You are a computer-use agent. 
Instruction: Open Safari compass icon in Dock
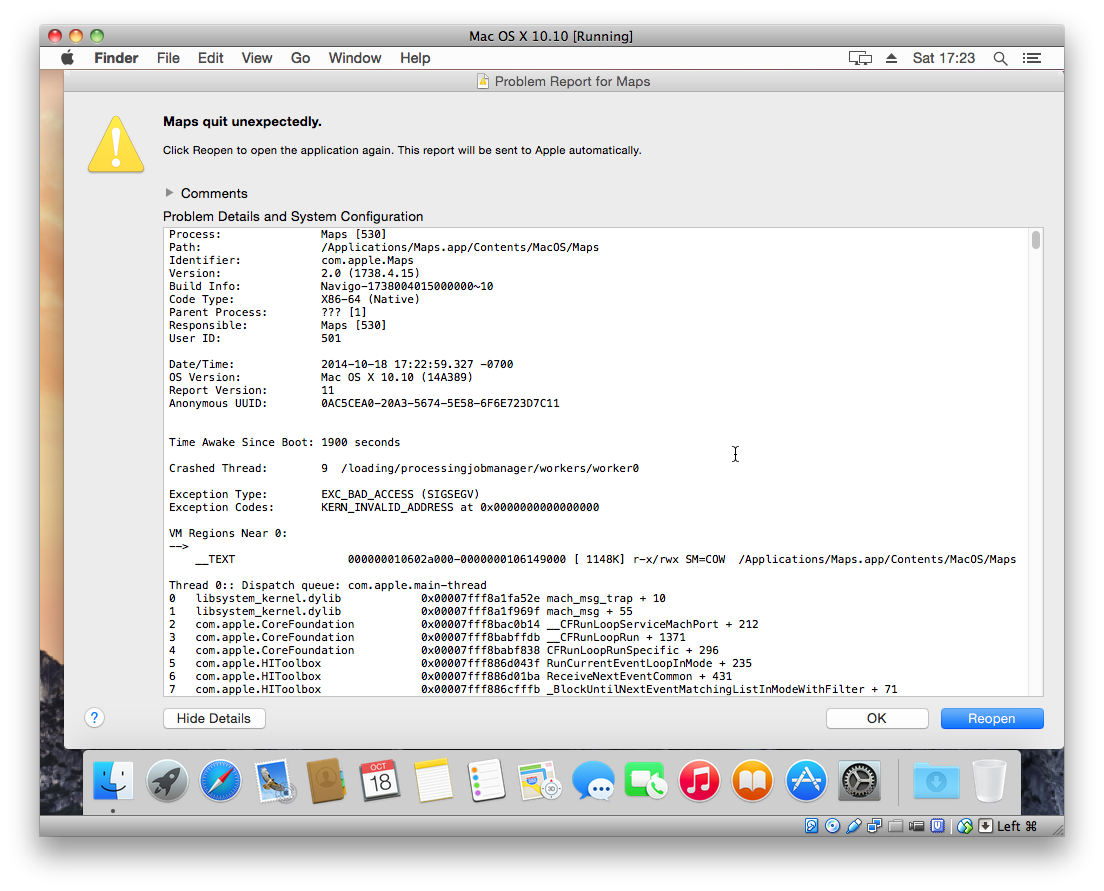point(220,780)
